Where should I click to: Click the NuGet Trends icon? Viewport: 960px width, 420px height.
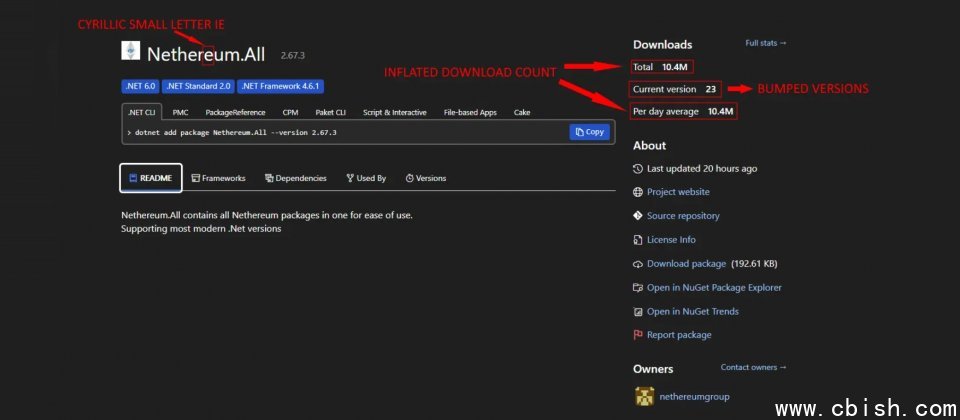638,311
